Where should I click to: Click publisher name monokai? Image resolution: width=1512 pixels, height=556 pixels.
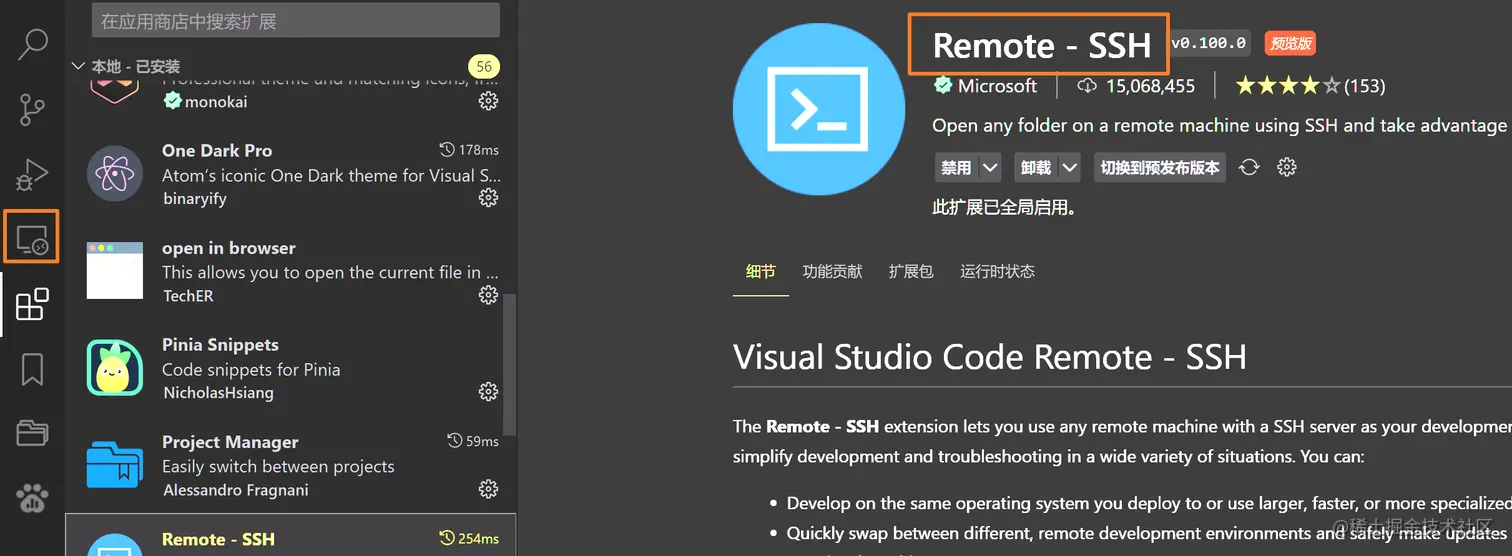[215, 101]
